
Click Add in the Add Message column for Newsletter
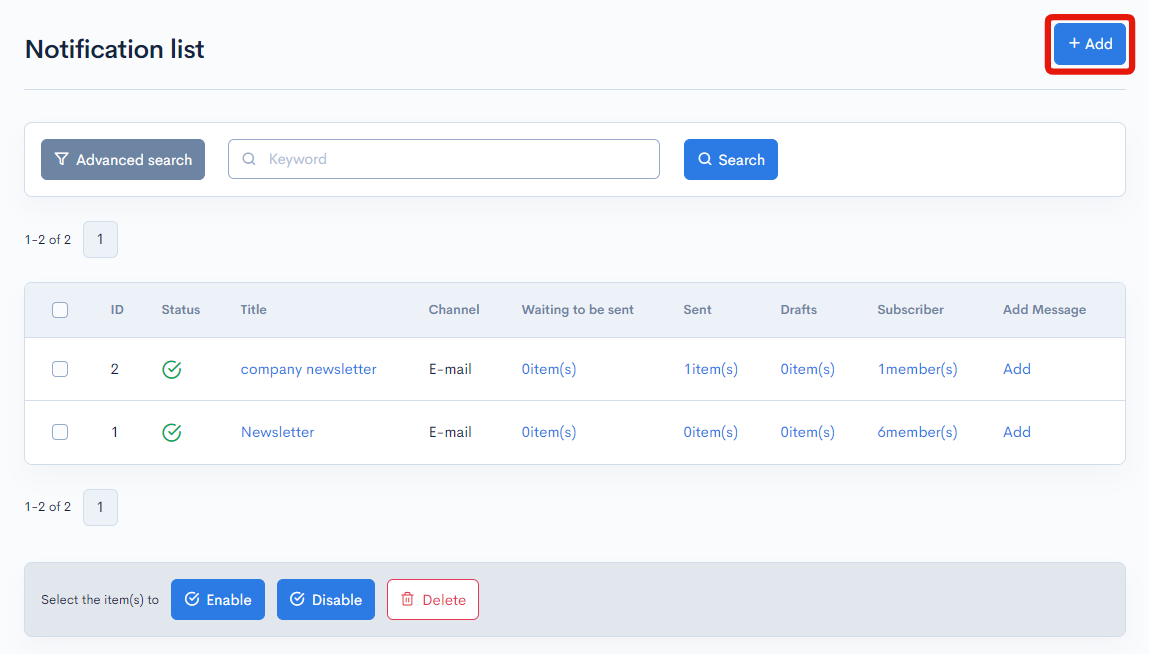(x=1016, y=432)
